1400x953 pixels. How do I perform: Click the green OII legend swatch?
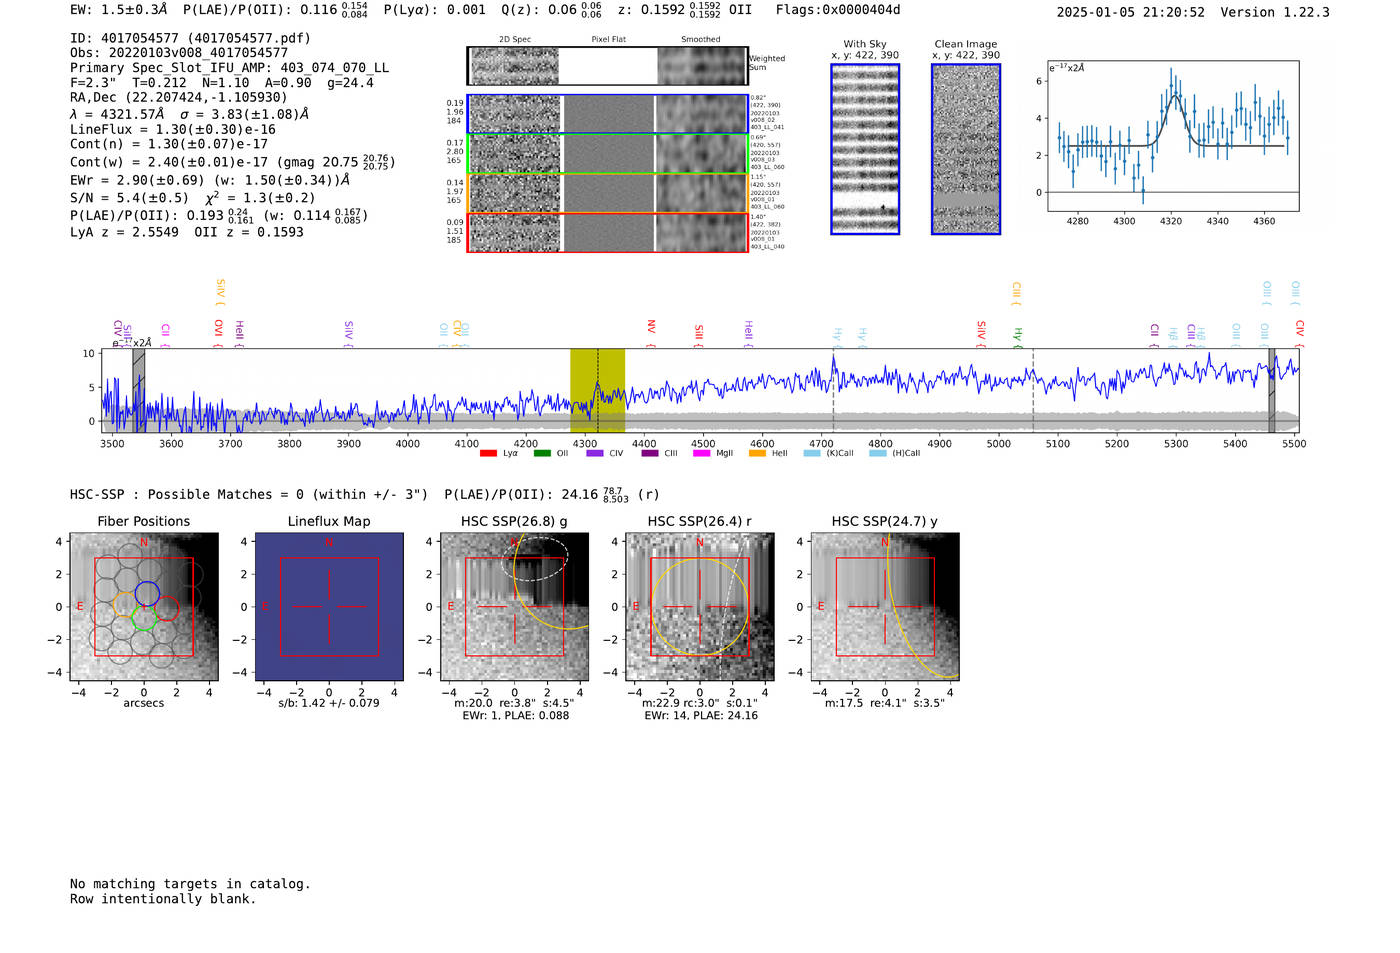(x=542, y=453)
